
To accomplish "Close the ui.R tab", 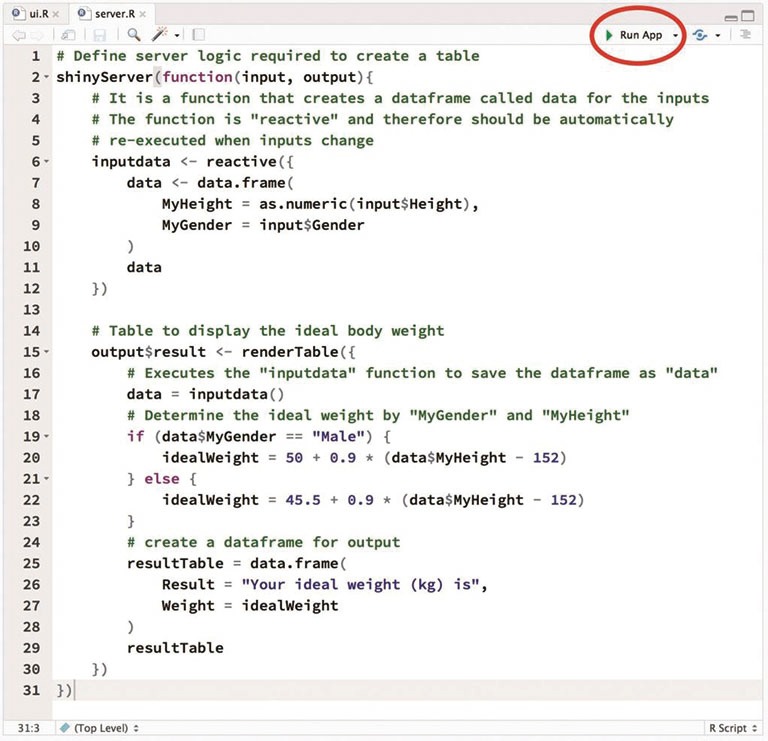I will [55, 13].
